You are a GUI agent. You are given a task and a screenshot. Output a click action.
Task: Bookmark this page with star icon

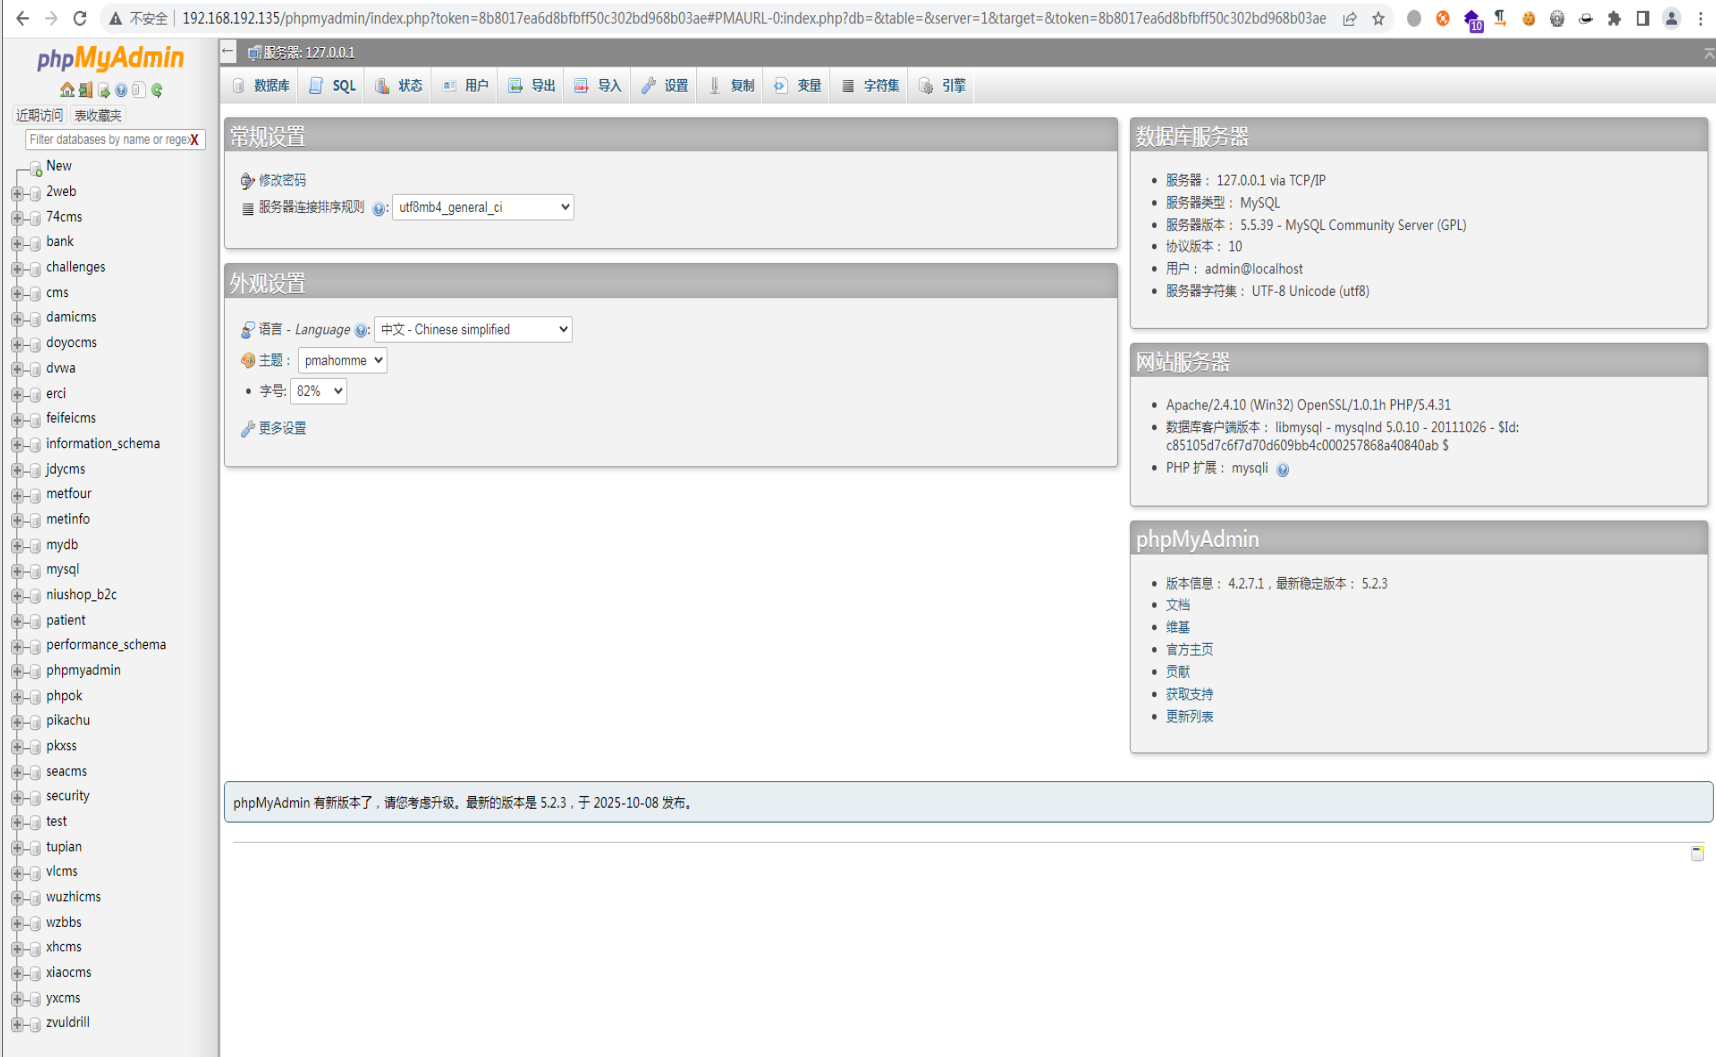click(x=1378, y=18)
